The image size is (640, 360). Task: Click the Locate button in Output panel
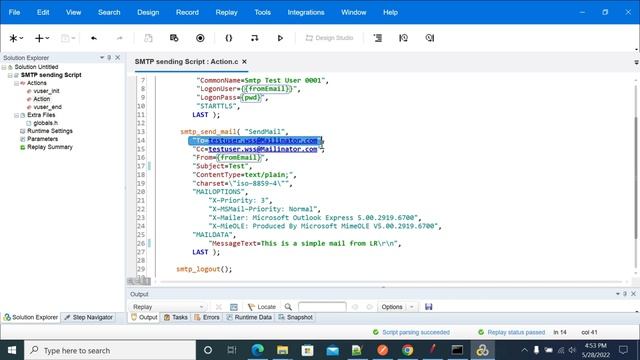click(262, 307)
